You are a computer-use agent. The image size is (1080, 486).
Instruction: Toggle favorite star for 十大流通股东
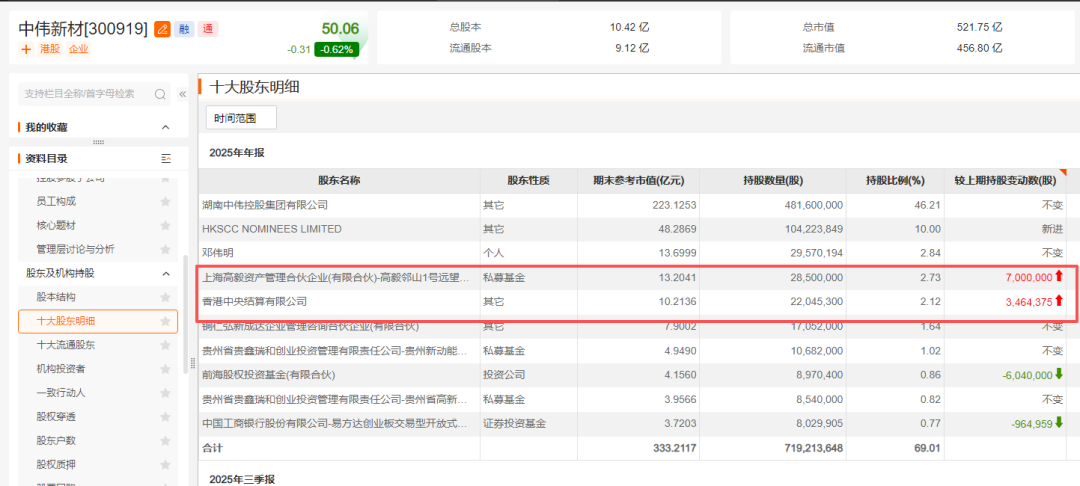tap(166, 345)
